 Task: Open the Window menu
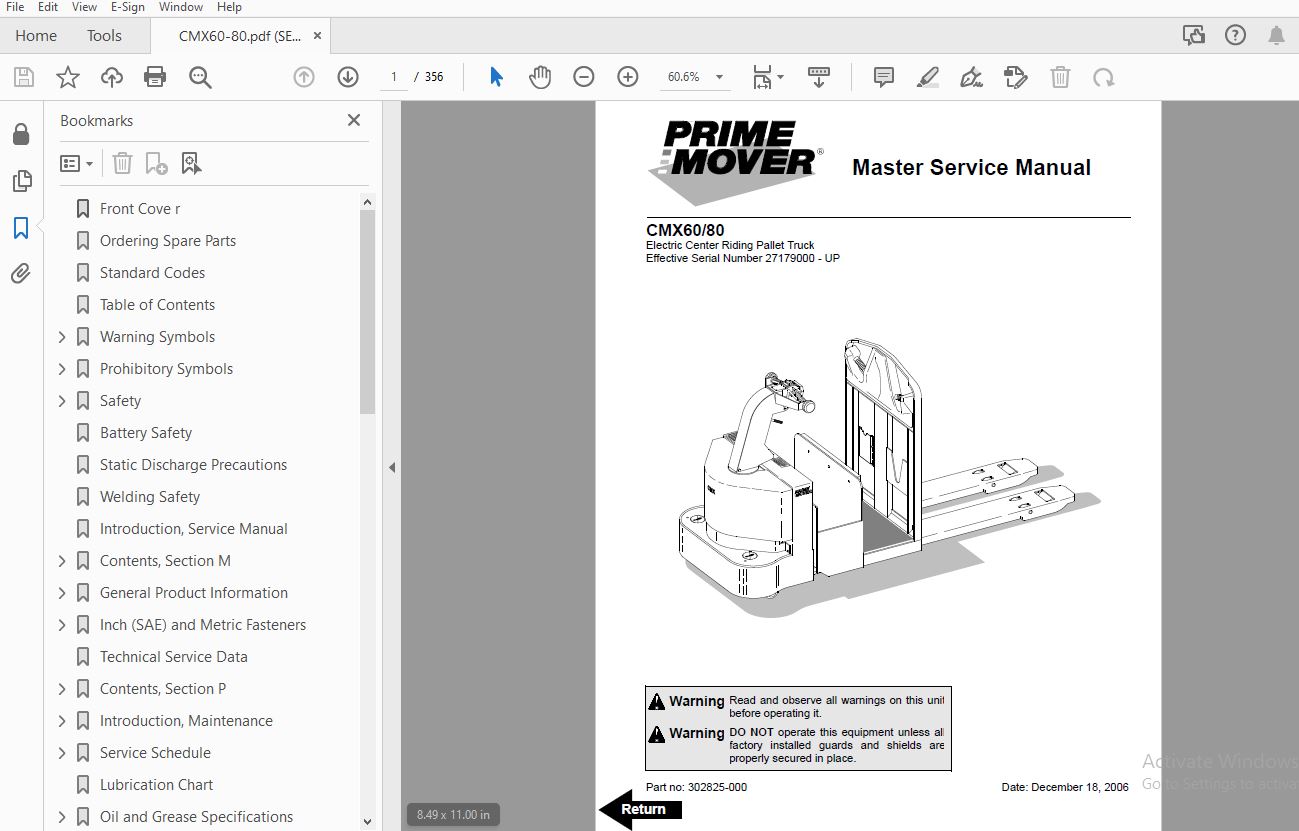(180, 7)
